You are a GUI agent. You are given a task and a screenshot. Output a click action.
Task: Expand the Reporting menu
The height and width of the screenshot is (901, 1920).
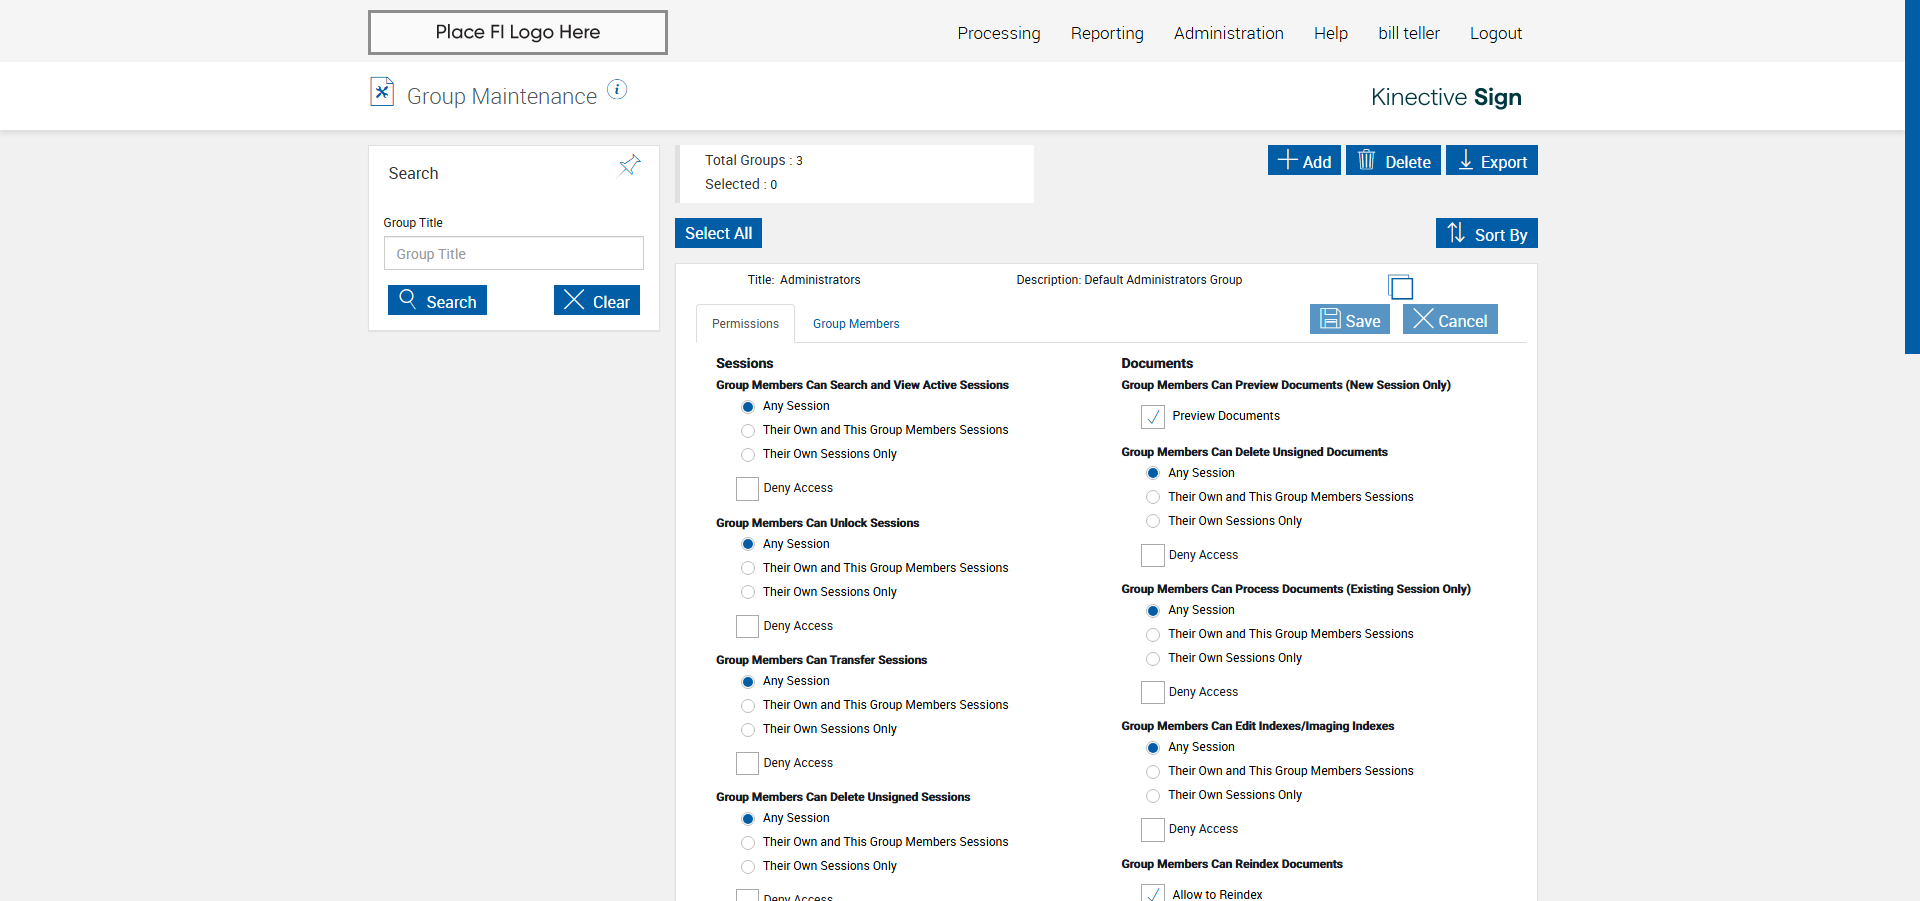tap(1107, 33)
